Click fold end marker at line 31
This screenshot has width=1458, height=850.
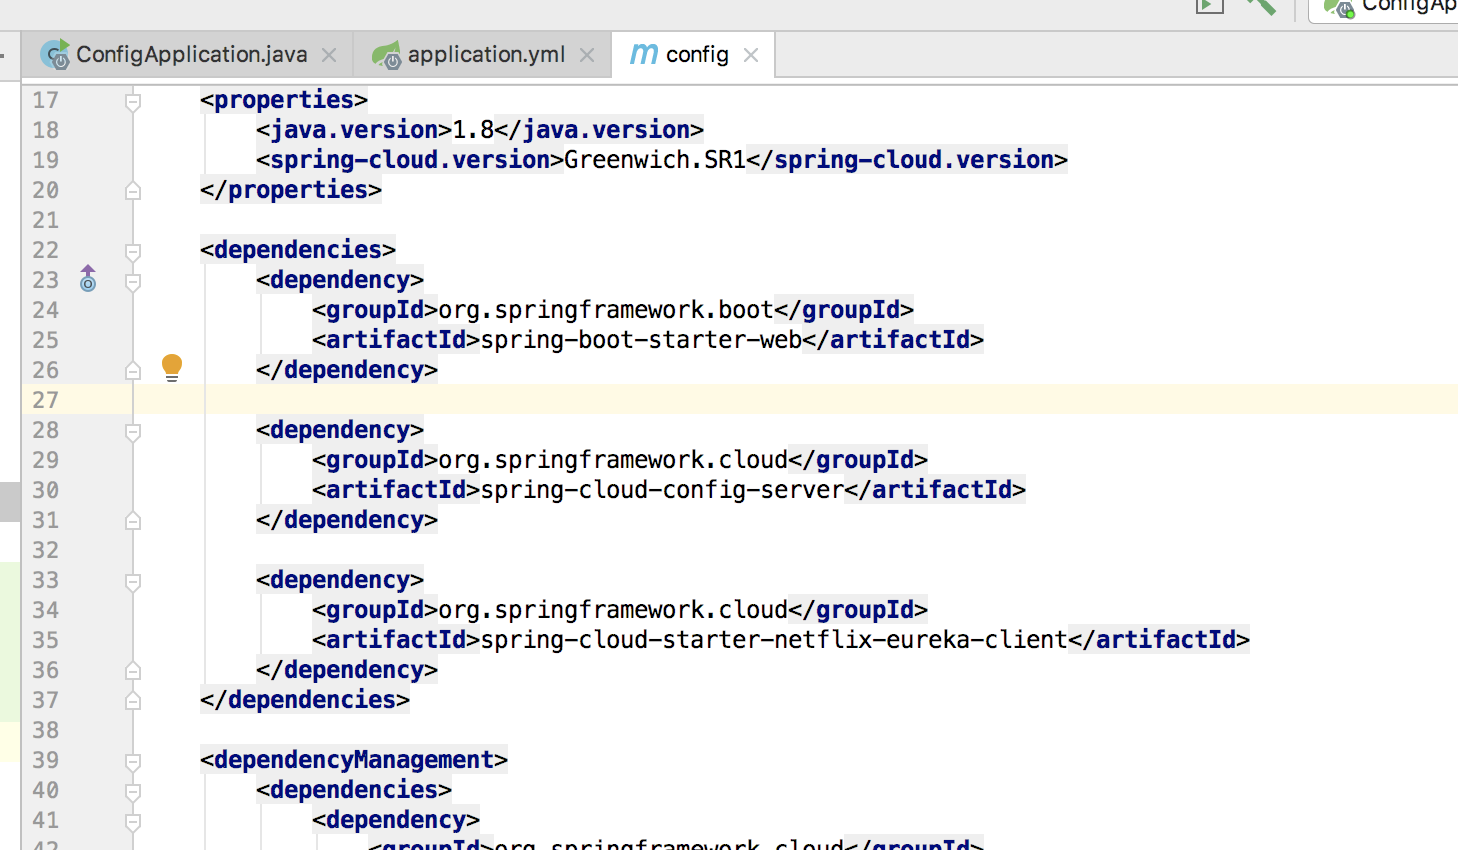coord(133,521)
